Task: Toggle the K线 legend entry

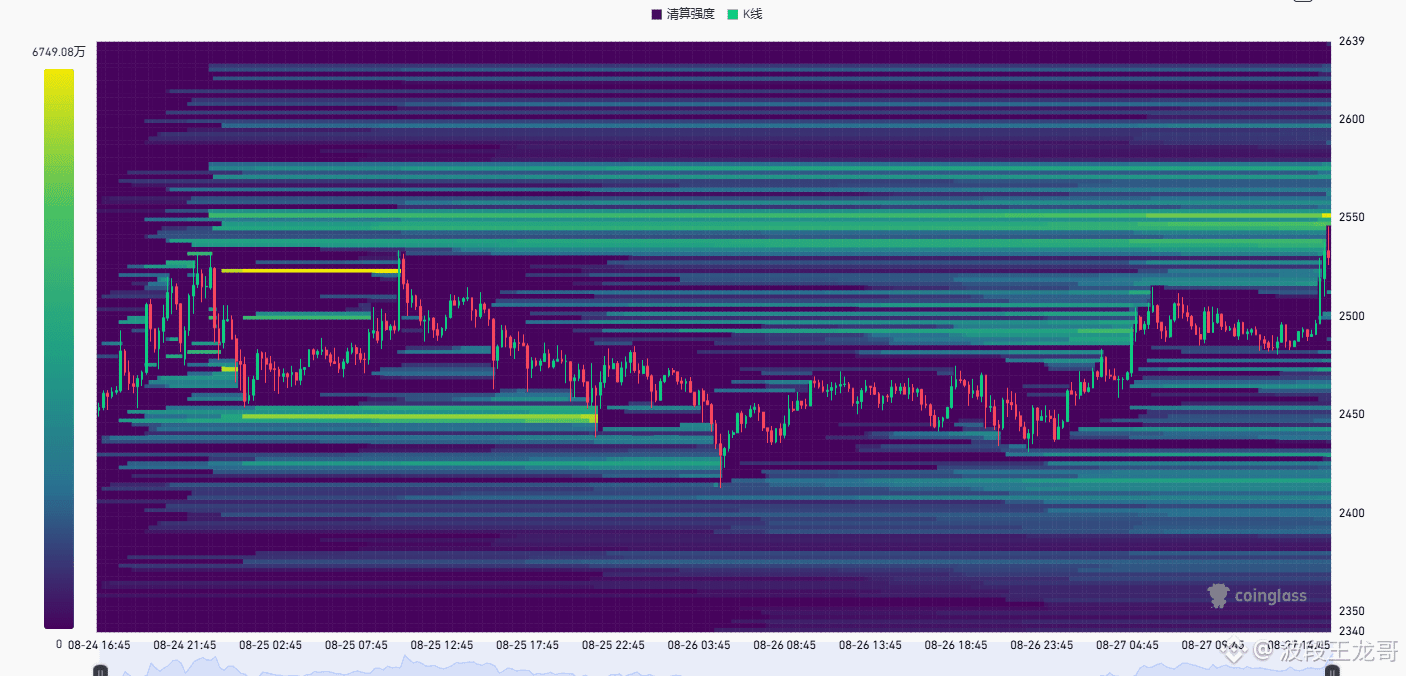Action: [x=745, y=14]
